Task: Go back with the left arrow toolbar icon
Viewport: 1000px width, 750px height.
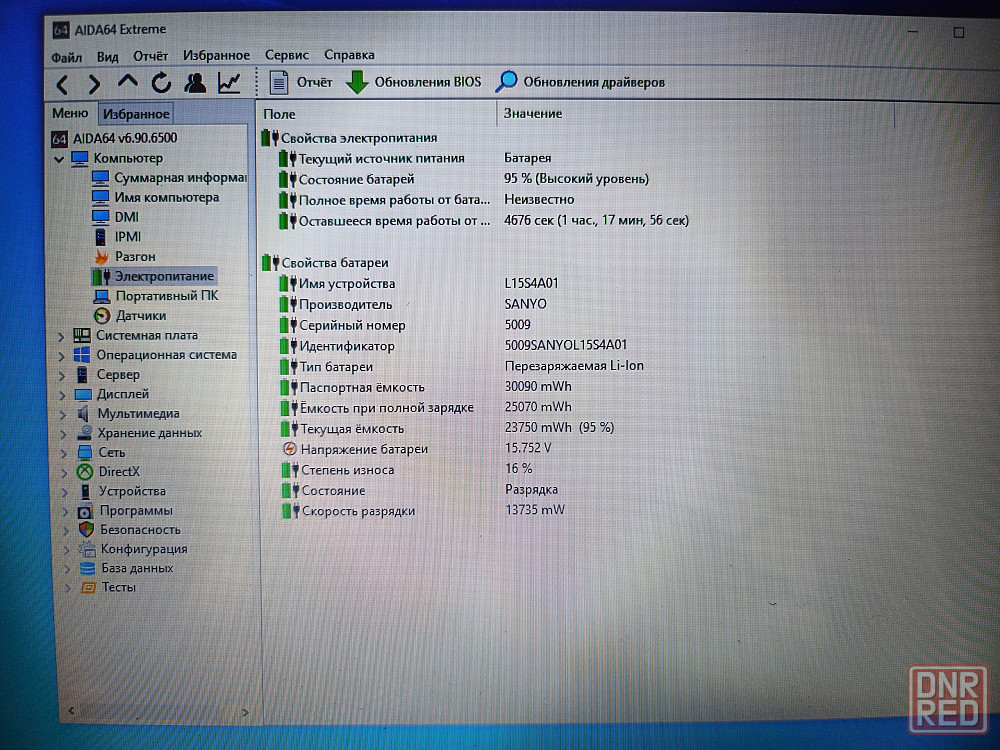Action: coord(62,84)
